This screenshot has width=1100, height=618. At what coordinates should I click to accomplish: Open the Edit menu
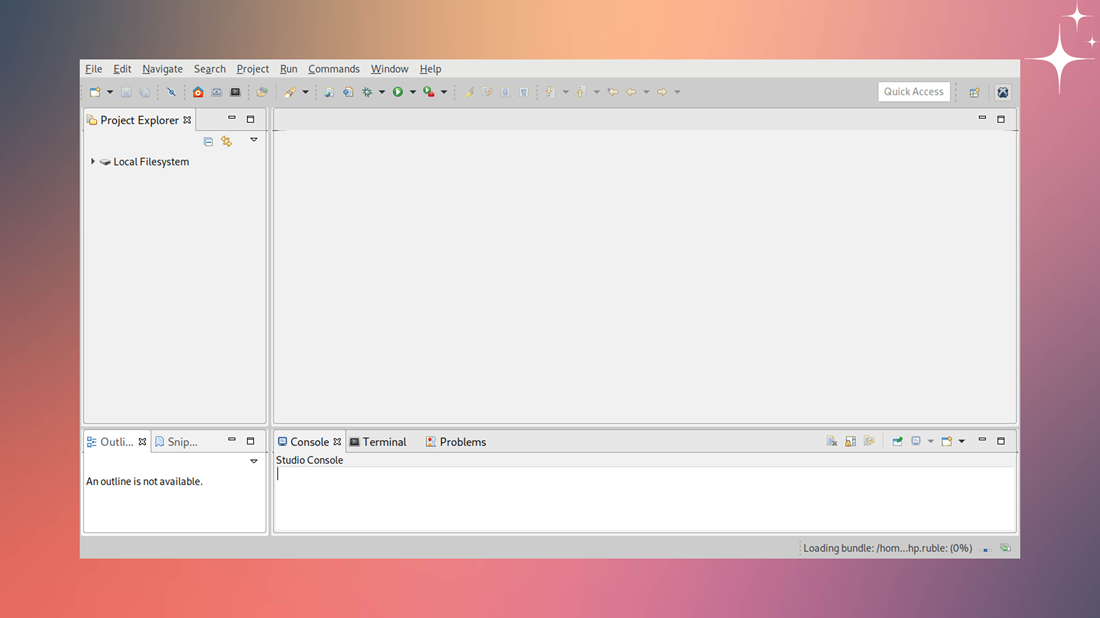pos(122,69)
